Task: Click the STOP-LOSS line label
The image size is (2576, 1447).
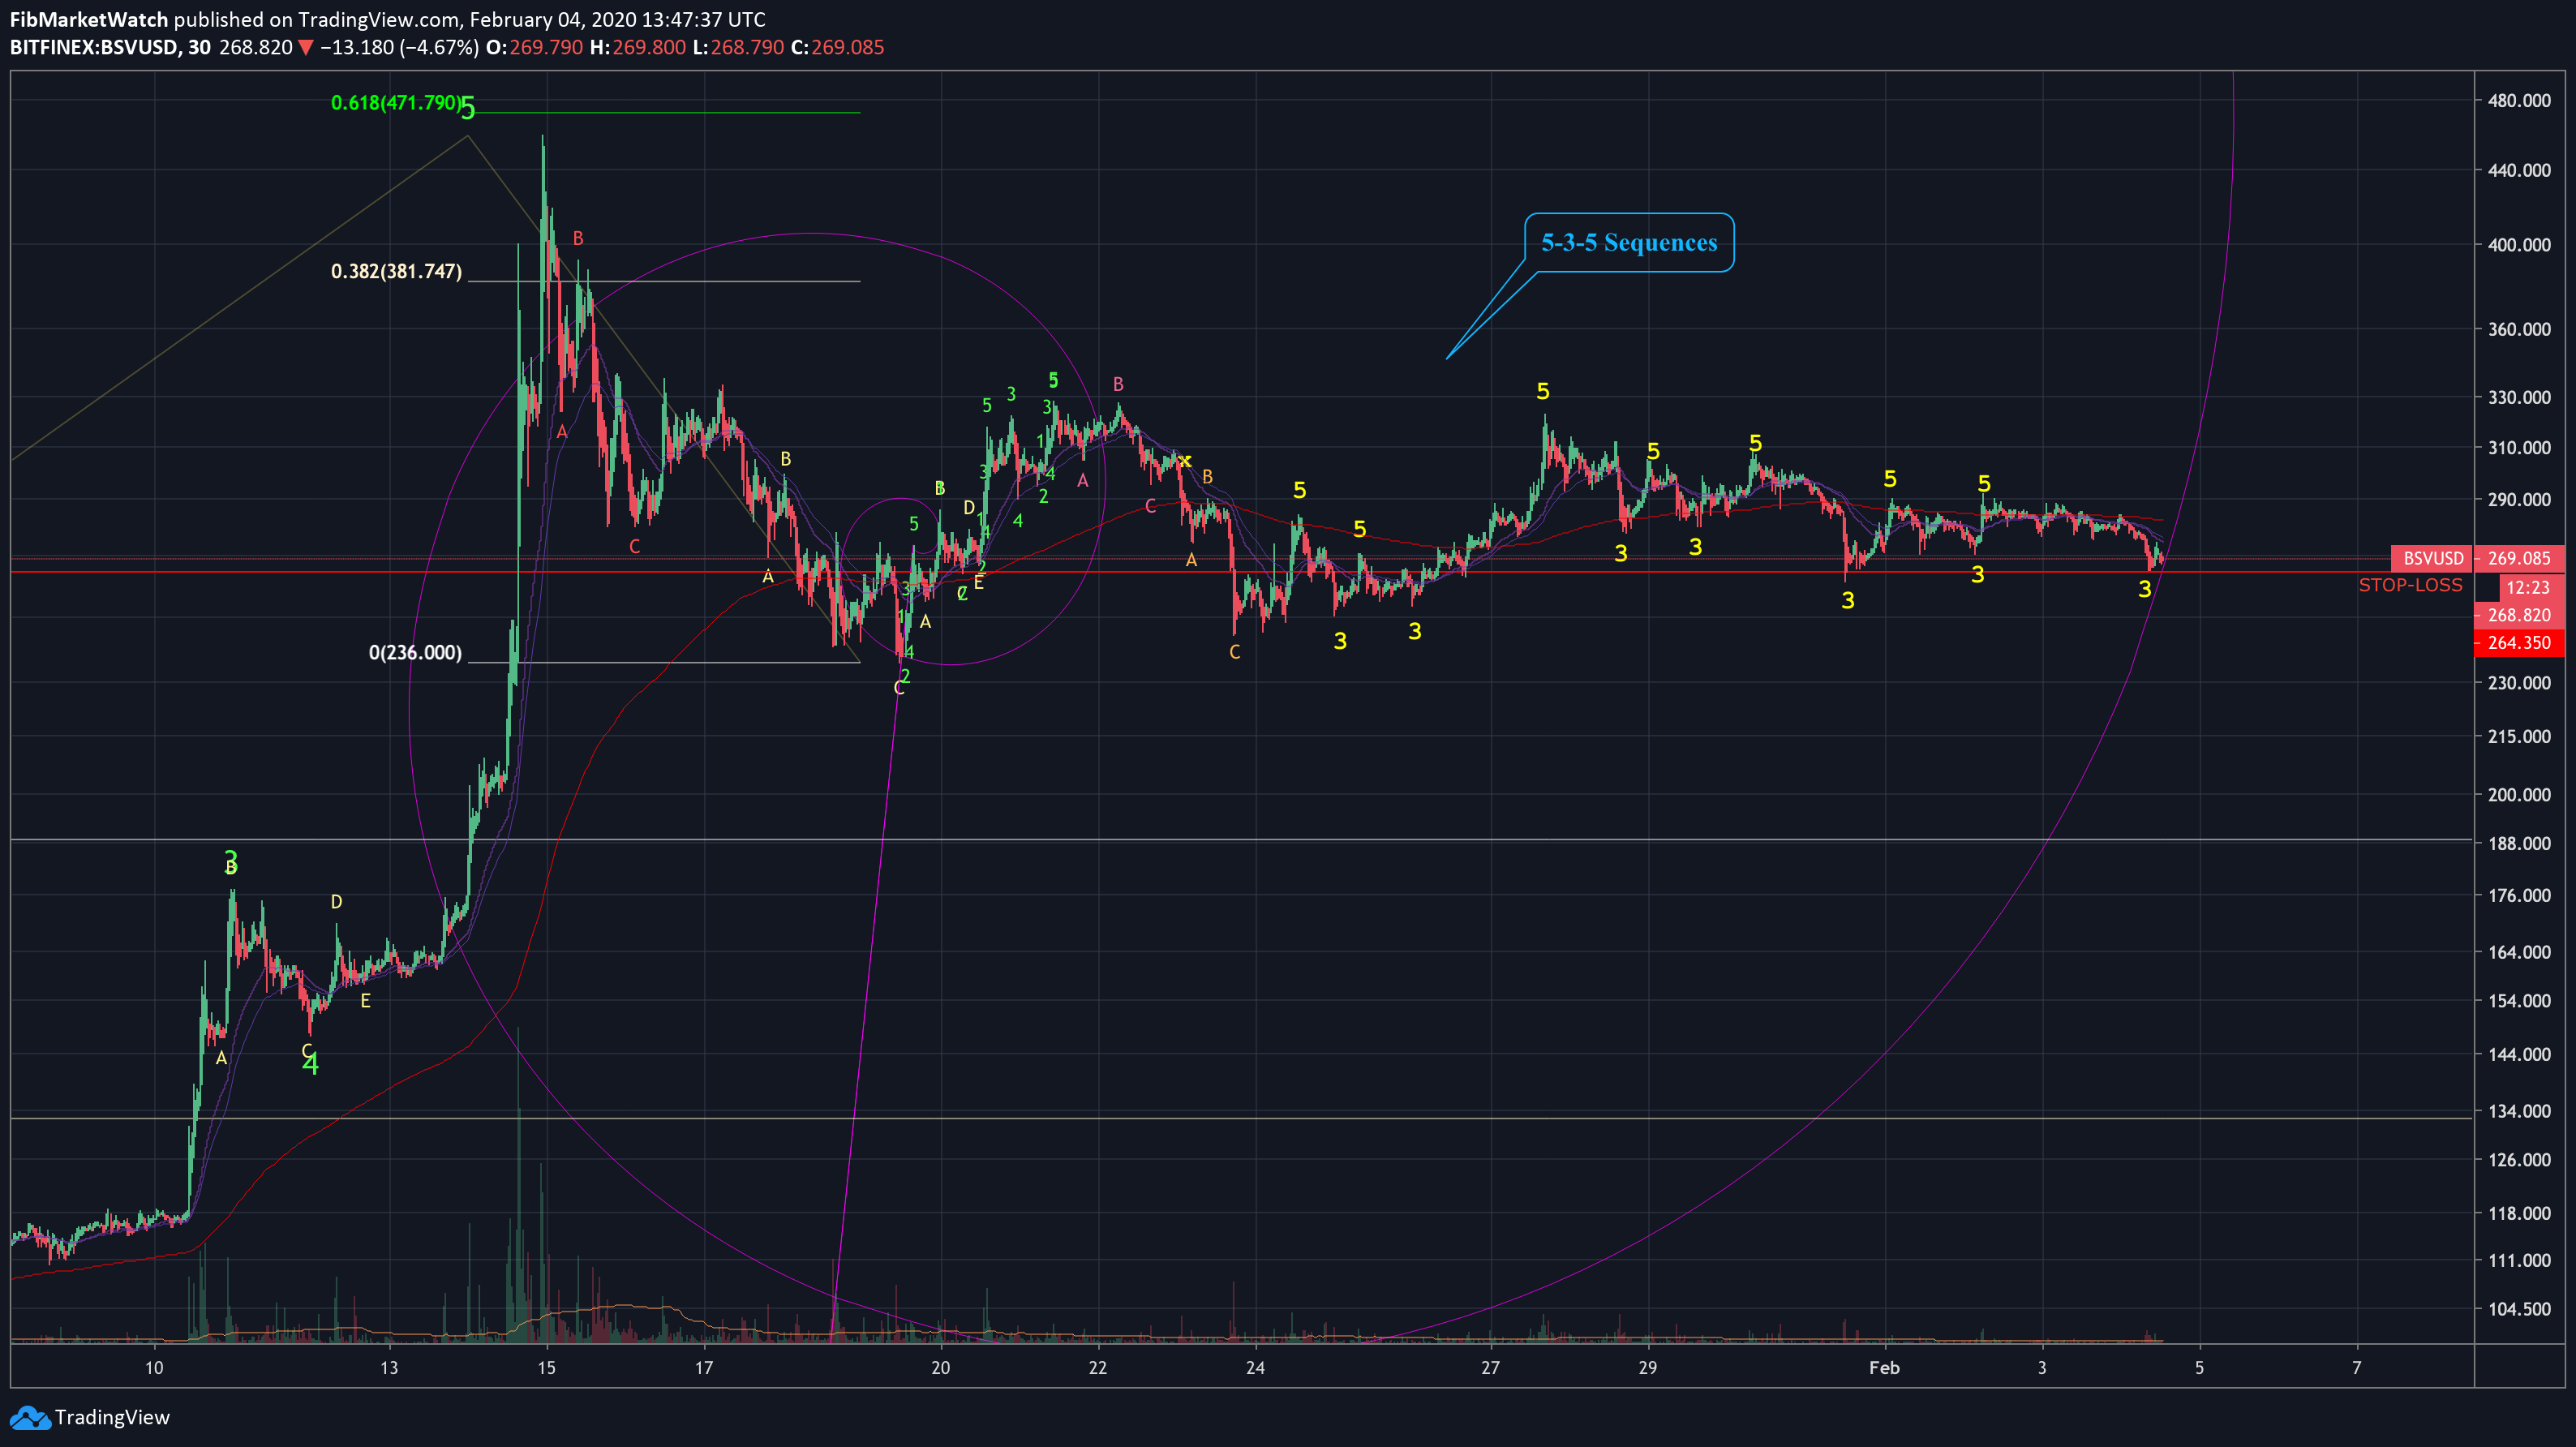Action: pos(2410,585)
